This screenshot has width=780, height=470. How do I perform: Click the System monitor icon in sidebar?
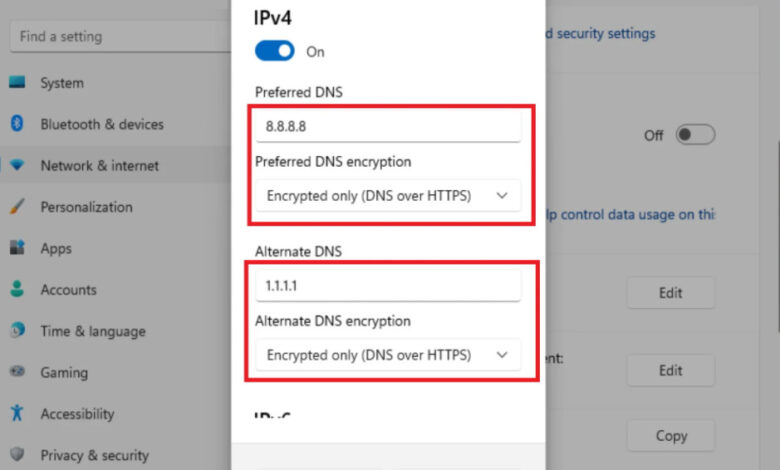(x=17, y=83)
